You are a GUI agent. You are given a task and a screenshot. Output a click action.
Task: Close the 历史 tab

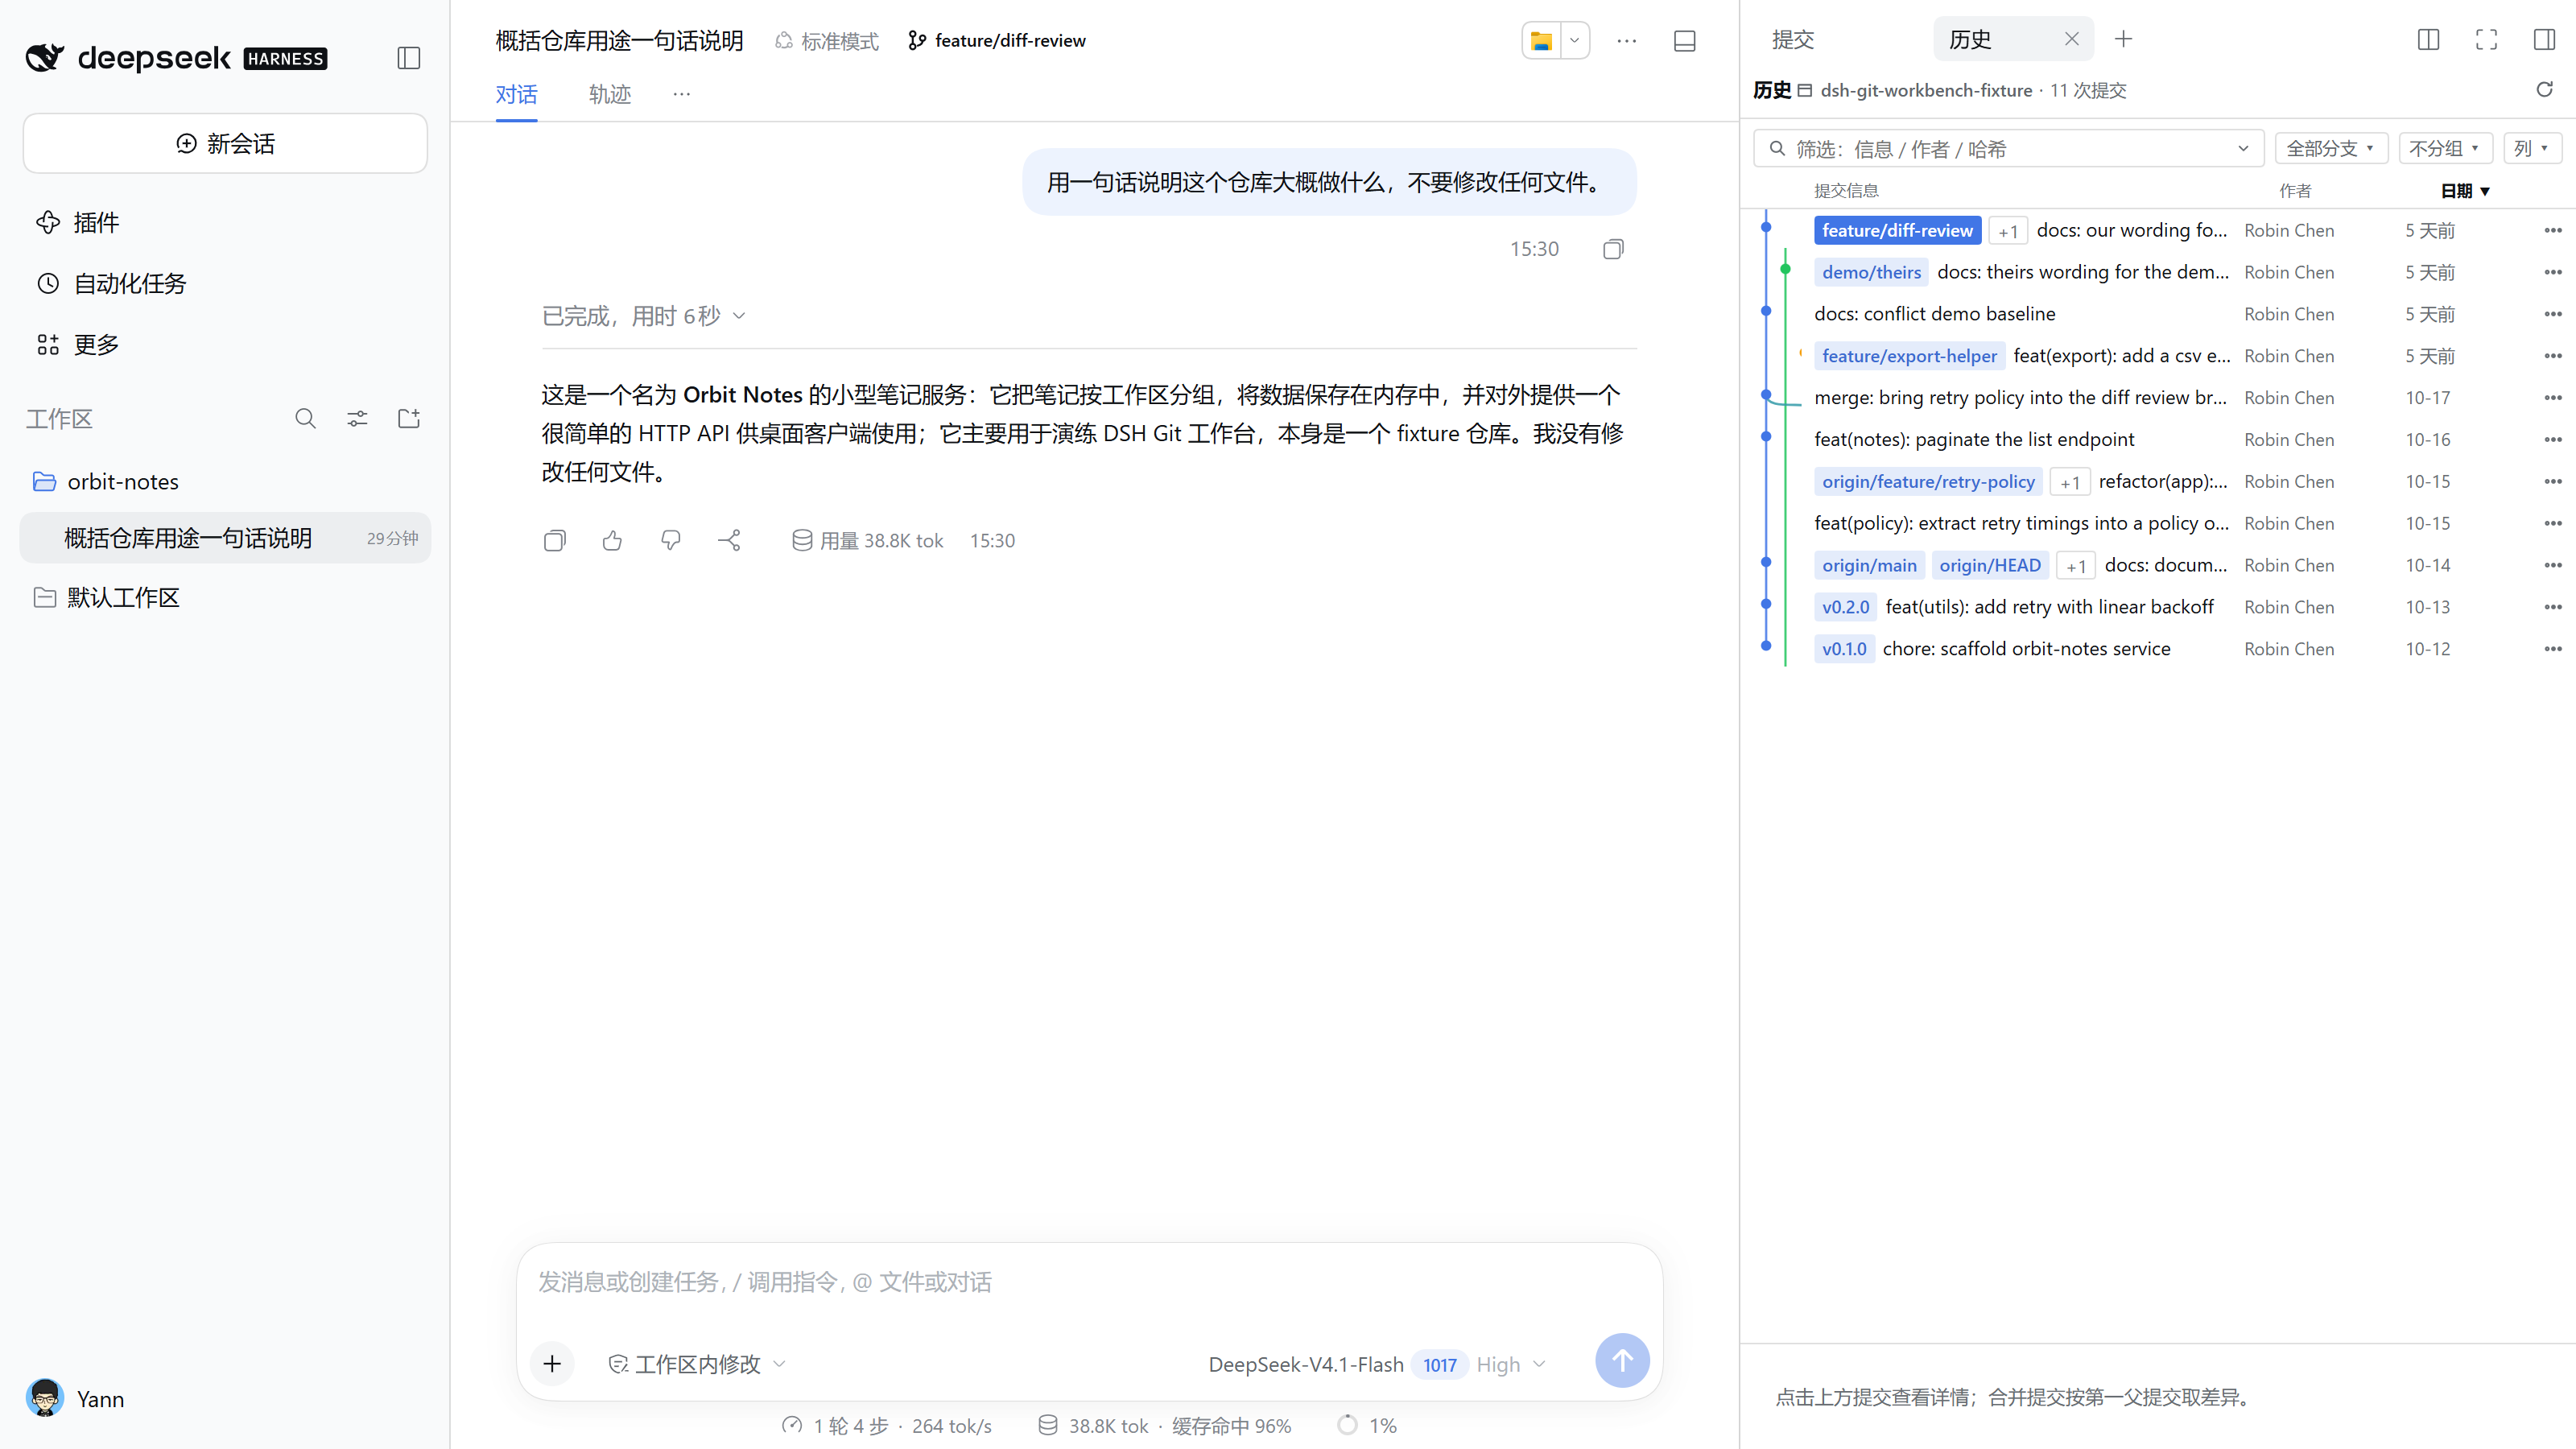[x=2071, y=39]
